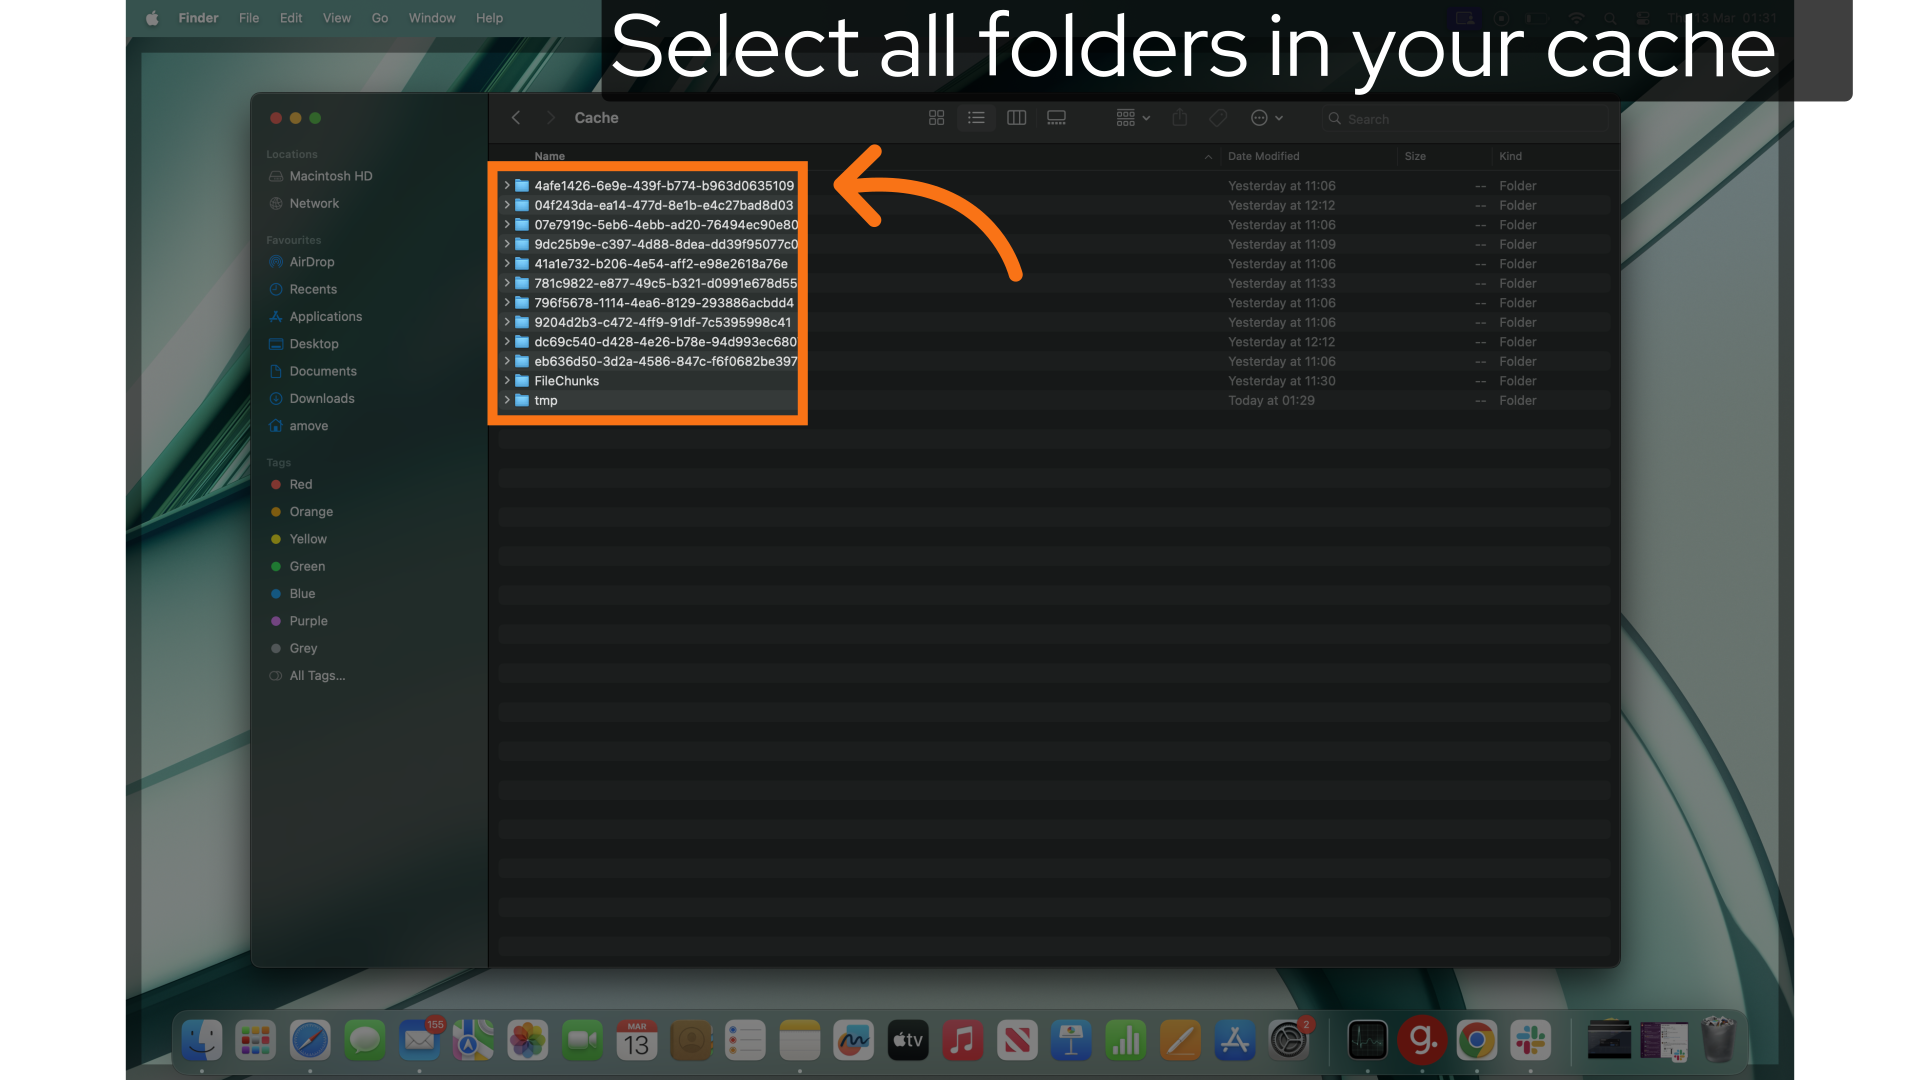Open the Action ellipsis menu dropdown
This screenshot has width=1920, height=1080.
coord(1266,118)
